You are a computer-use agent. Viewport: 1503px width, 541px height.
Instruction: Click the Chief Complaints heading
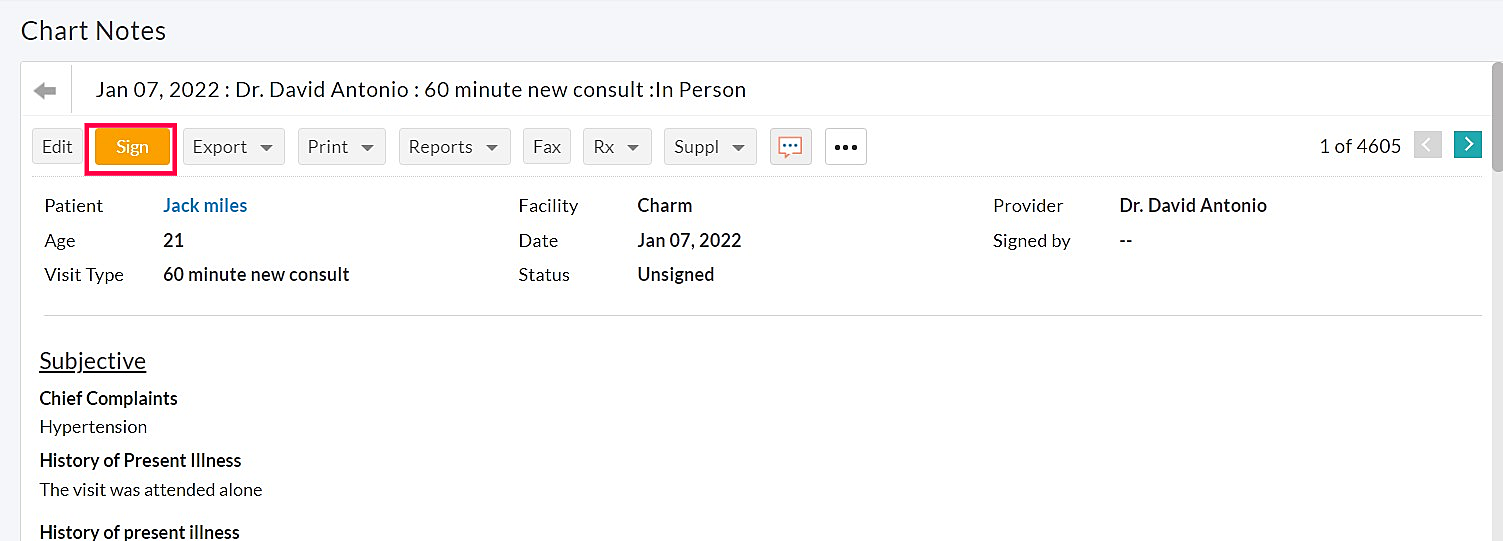[108, 398]
